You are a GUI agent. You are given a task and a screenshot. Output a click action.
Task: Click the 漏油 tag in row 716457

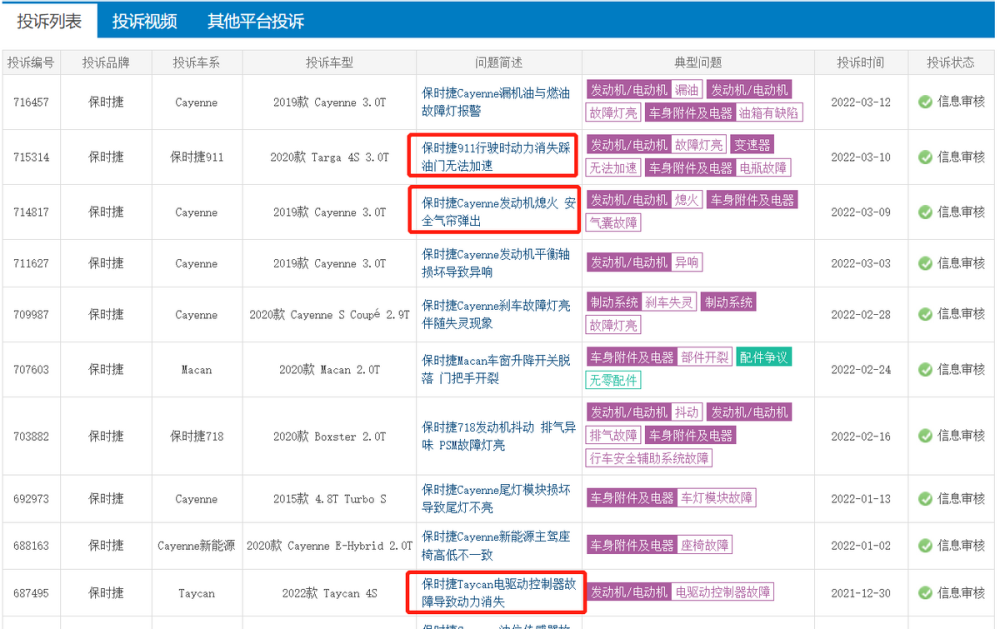coord(687,90)
